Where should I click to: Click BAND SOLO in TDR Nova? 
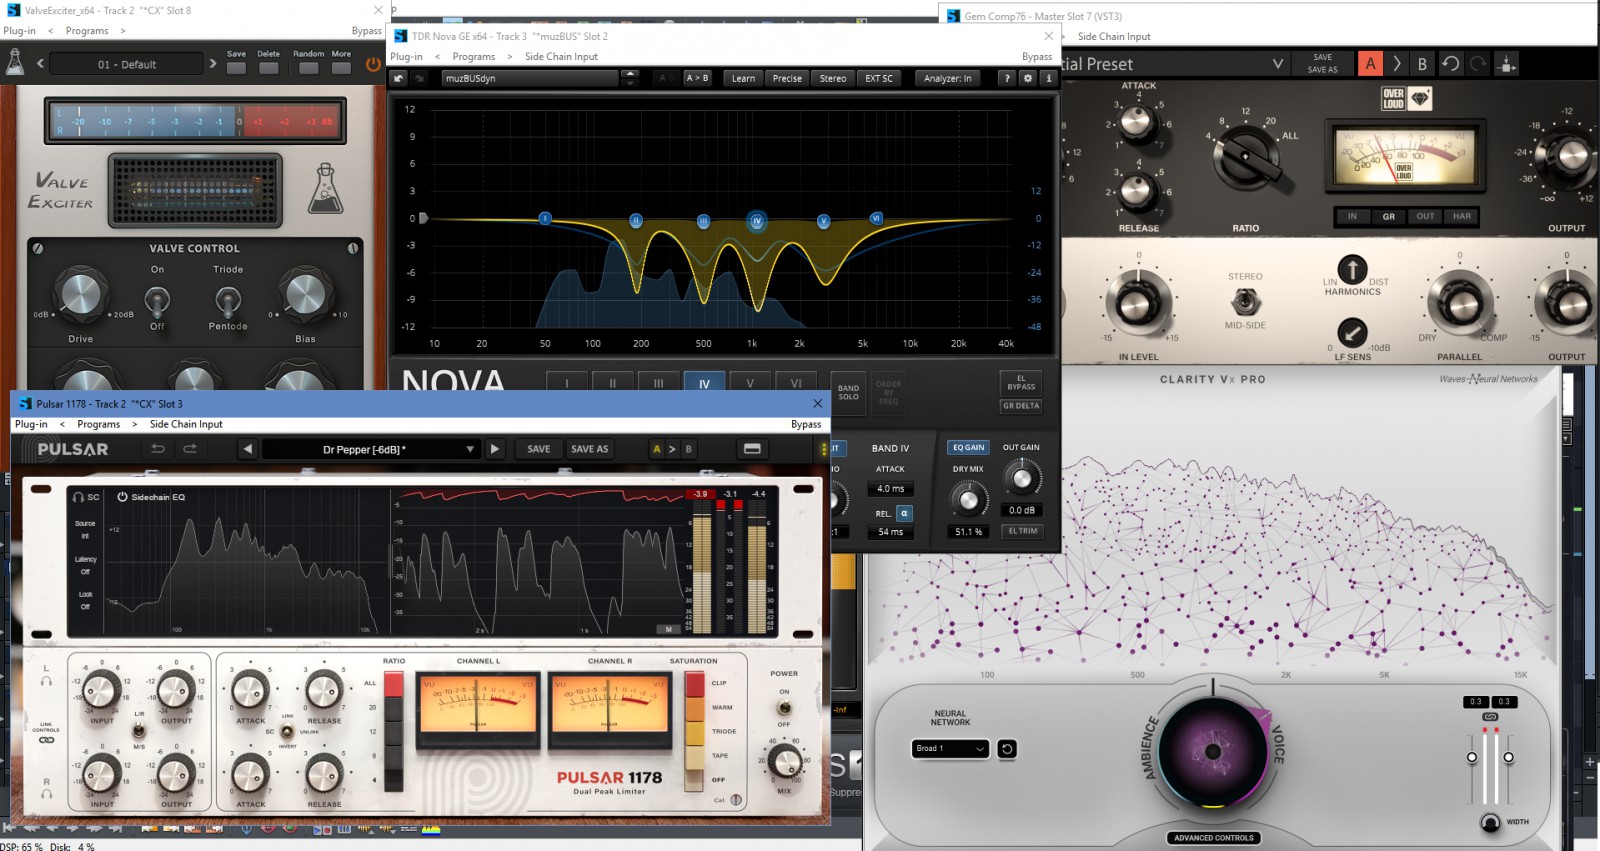coord(848,393)
